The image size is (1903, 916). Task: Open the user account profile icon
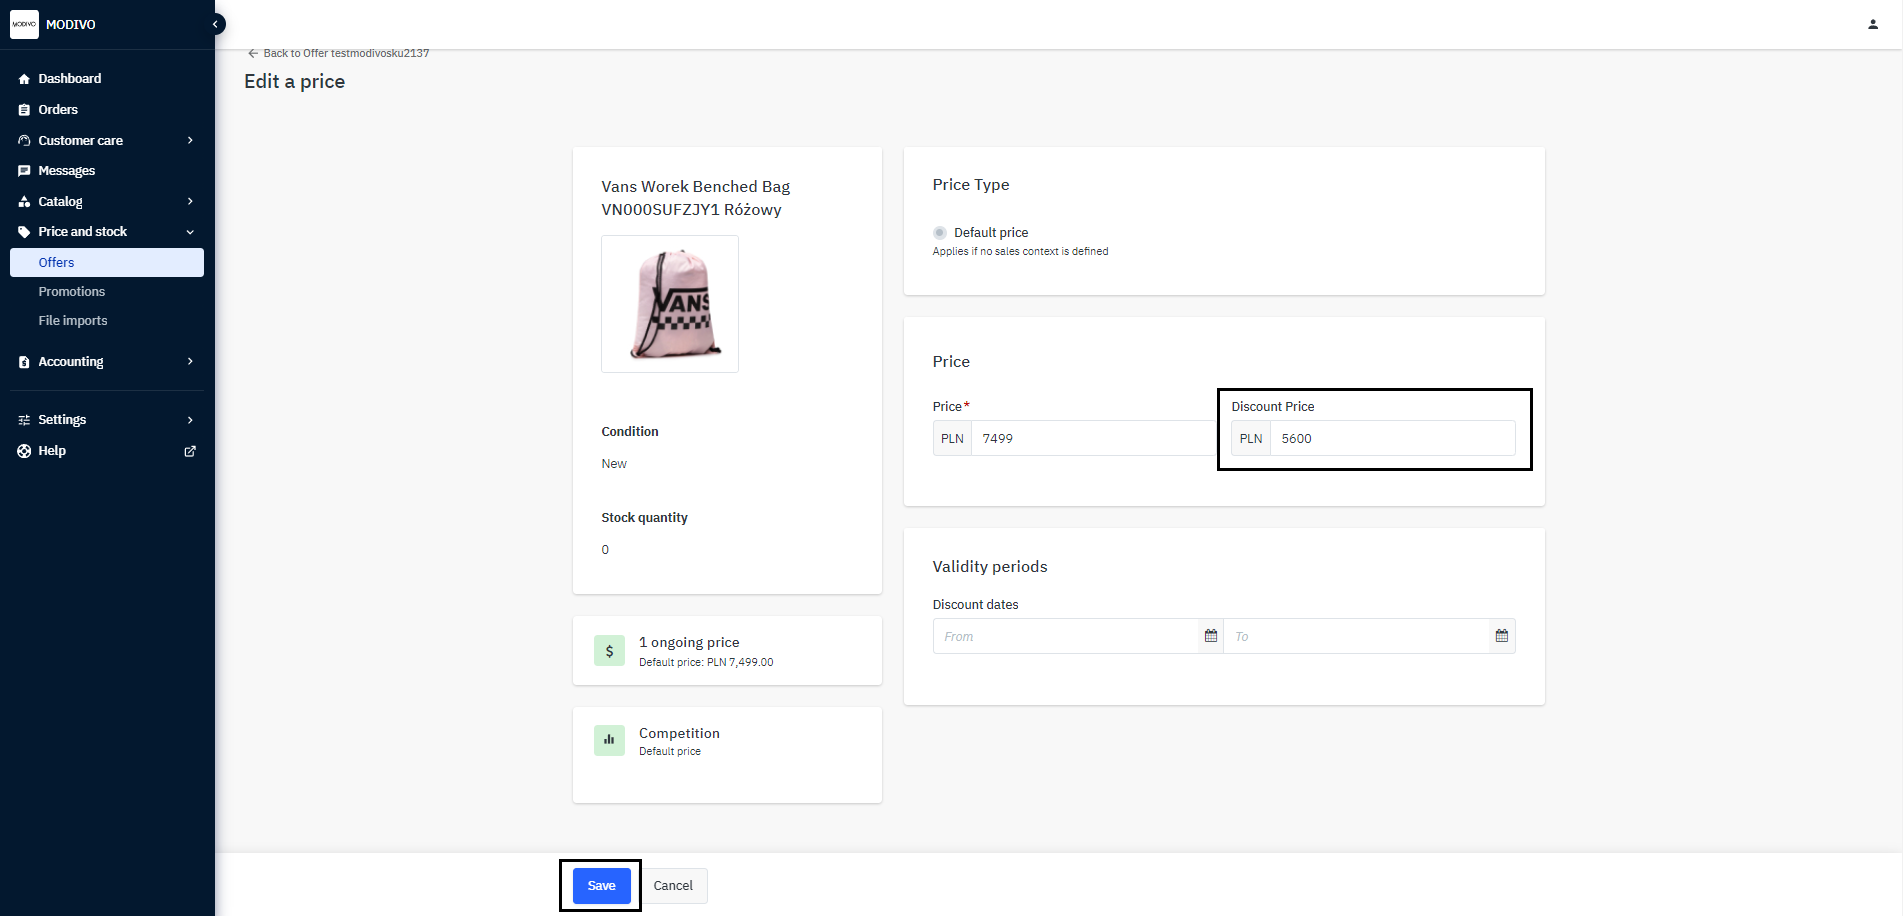point(1872,24)
